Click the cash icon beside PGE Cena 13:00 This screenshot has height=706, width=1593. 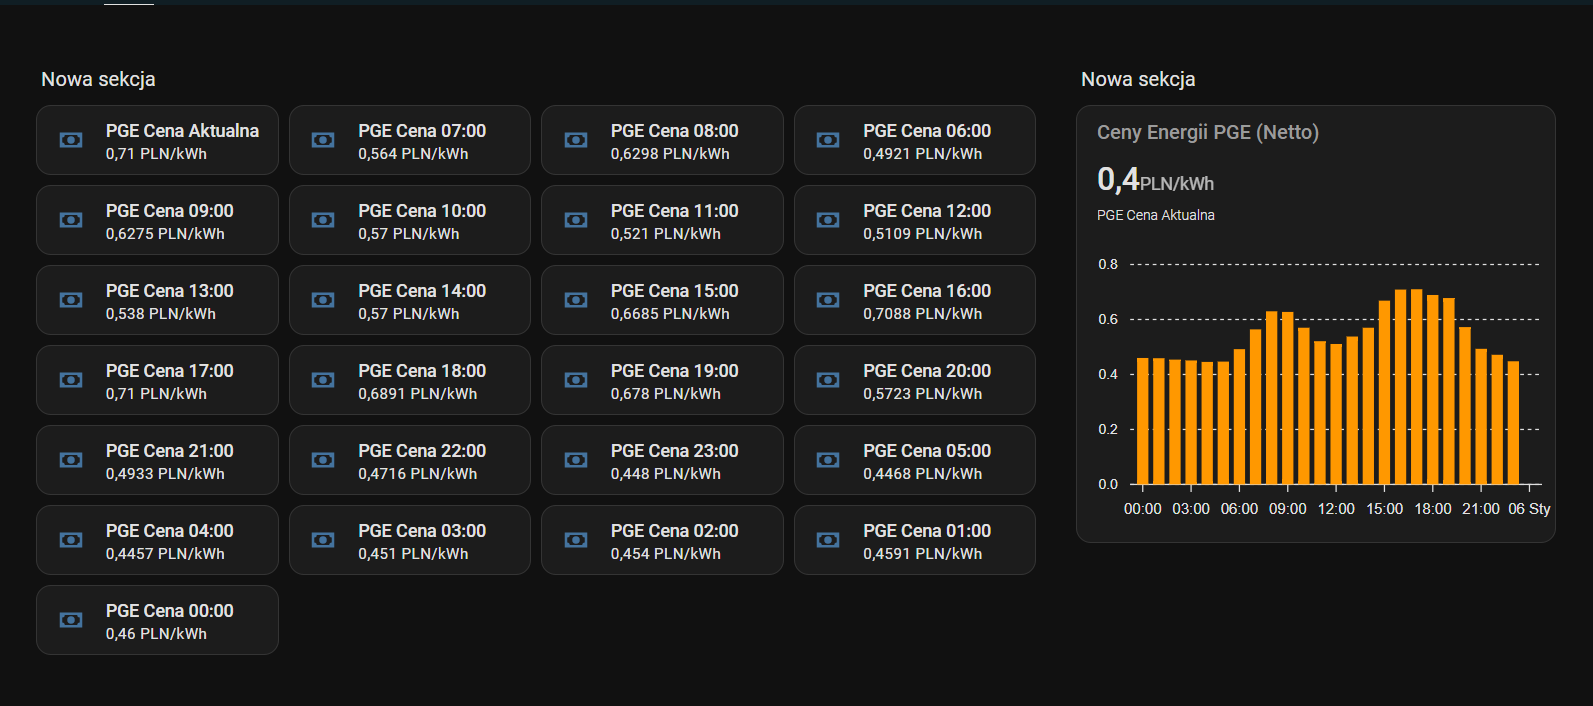point(71,300)
